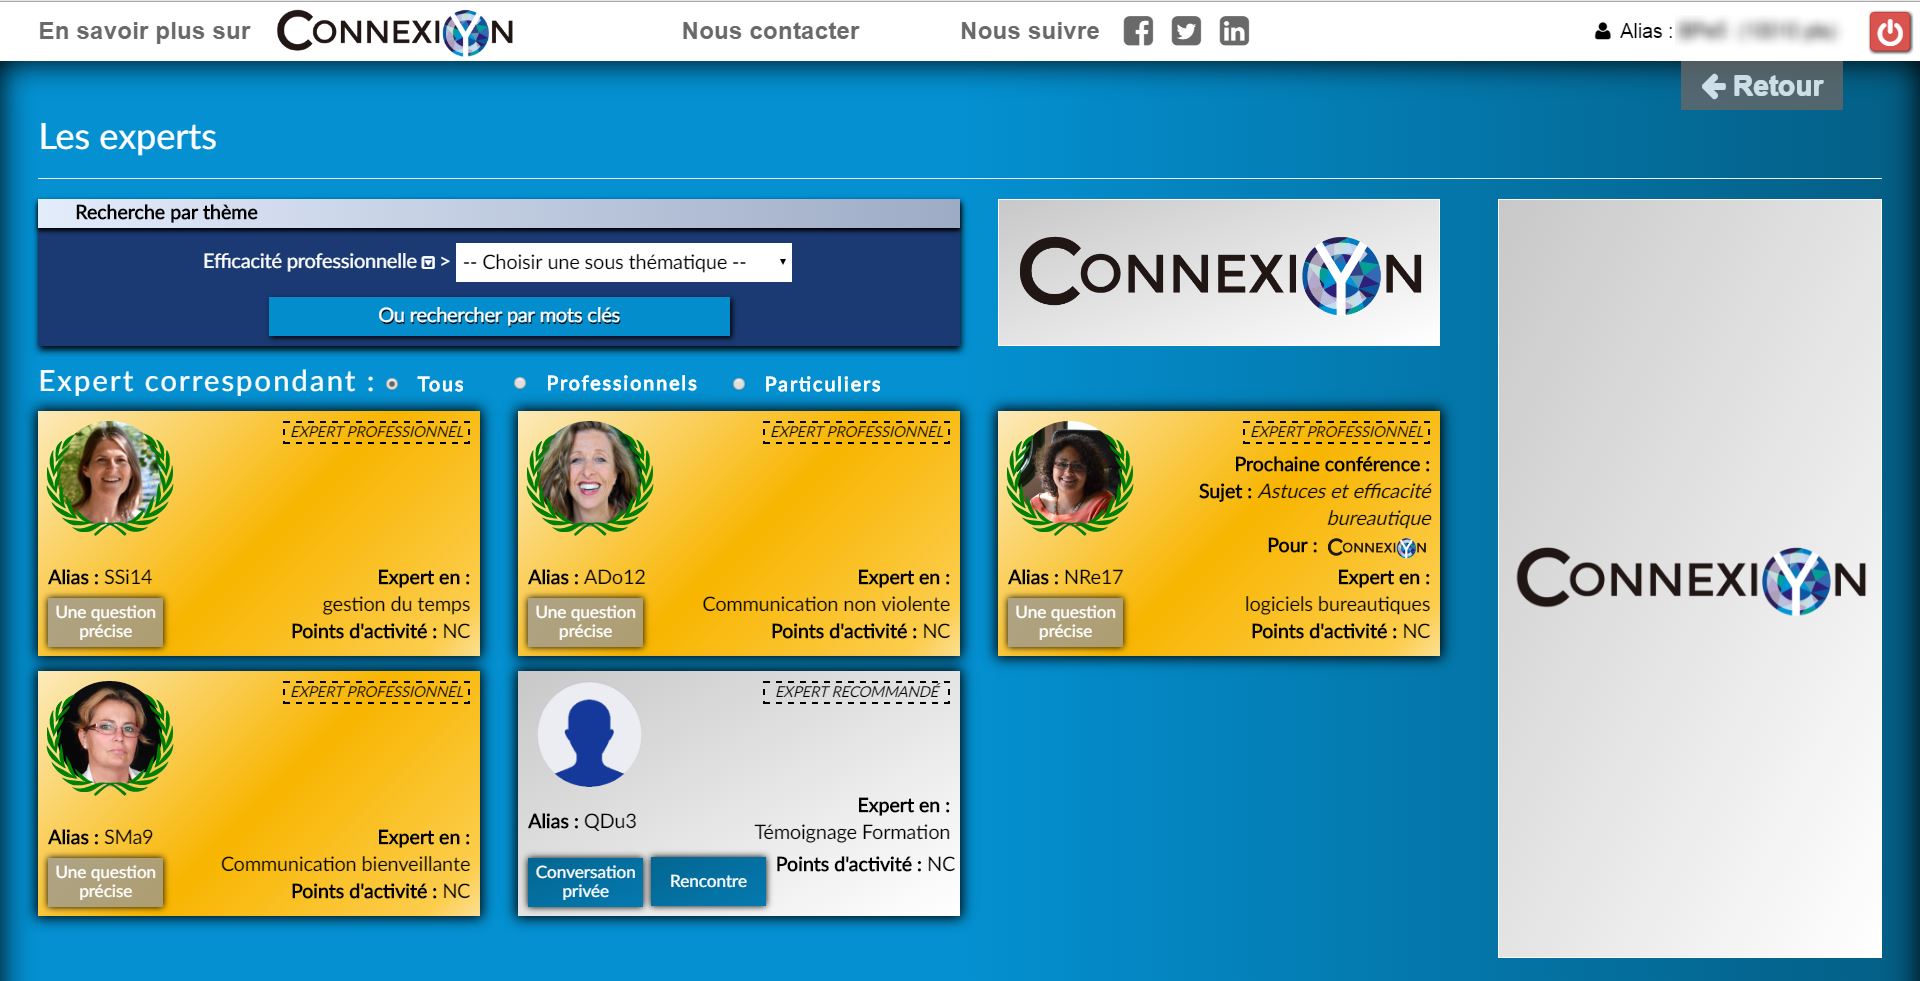This screenshot has width=1920, height=981.
Task: Click 'Expert Professionnel' badge on ADo12 card
Action: (857, 432)
